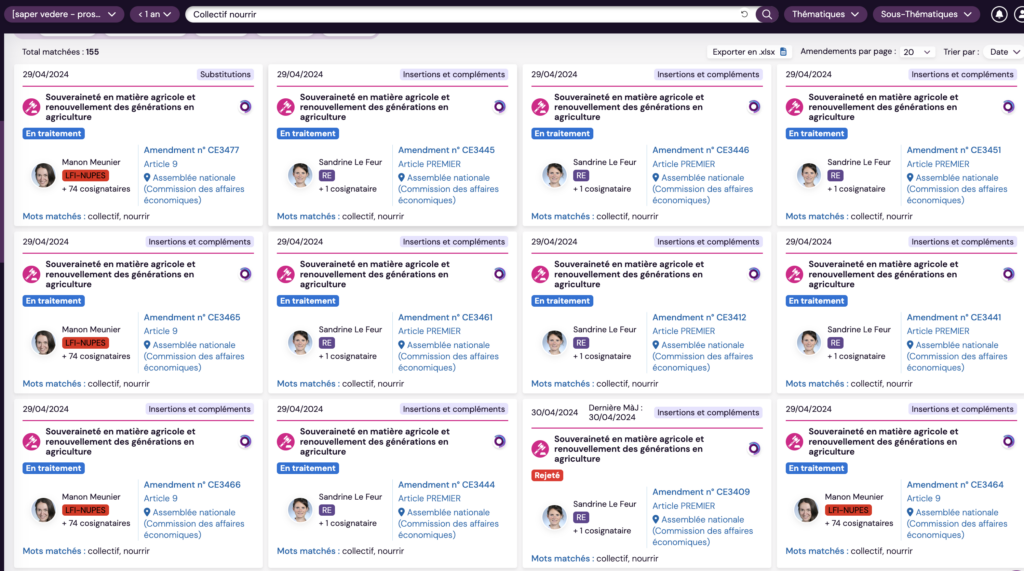Expand the Thématiques dropdown
This screenshot has height=571, width=1024.
click(826, 14)
